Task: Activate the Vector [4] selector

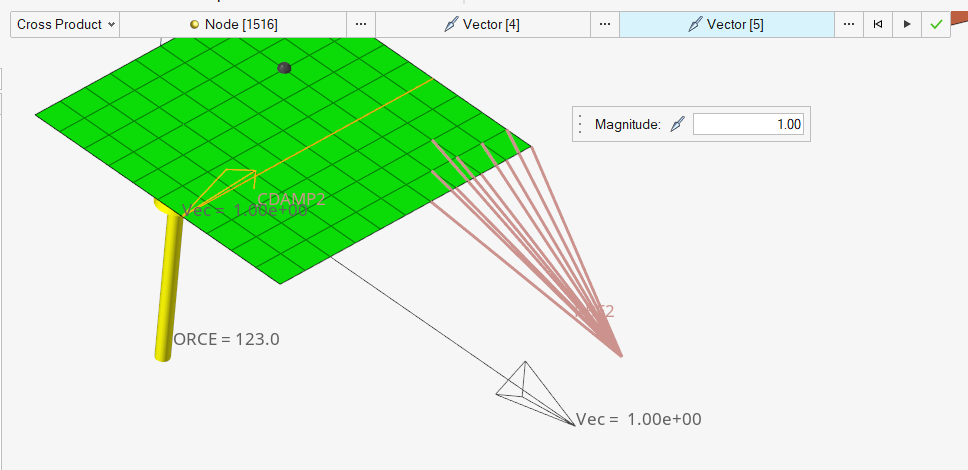Action: coord(482,24)
